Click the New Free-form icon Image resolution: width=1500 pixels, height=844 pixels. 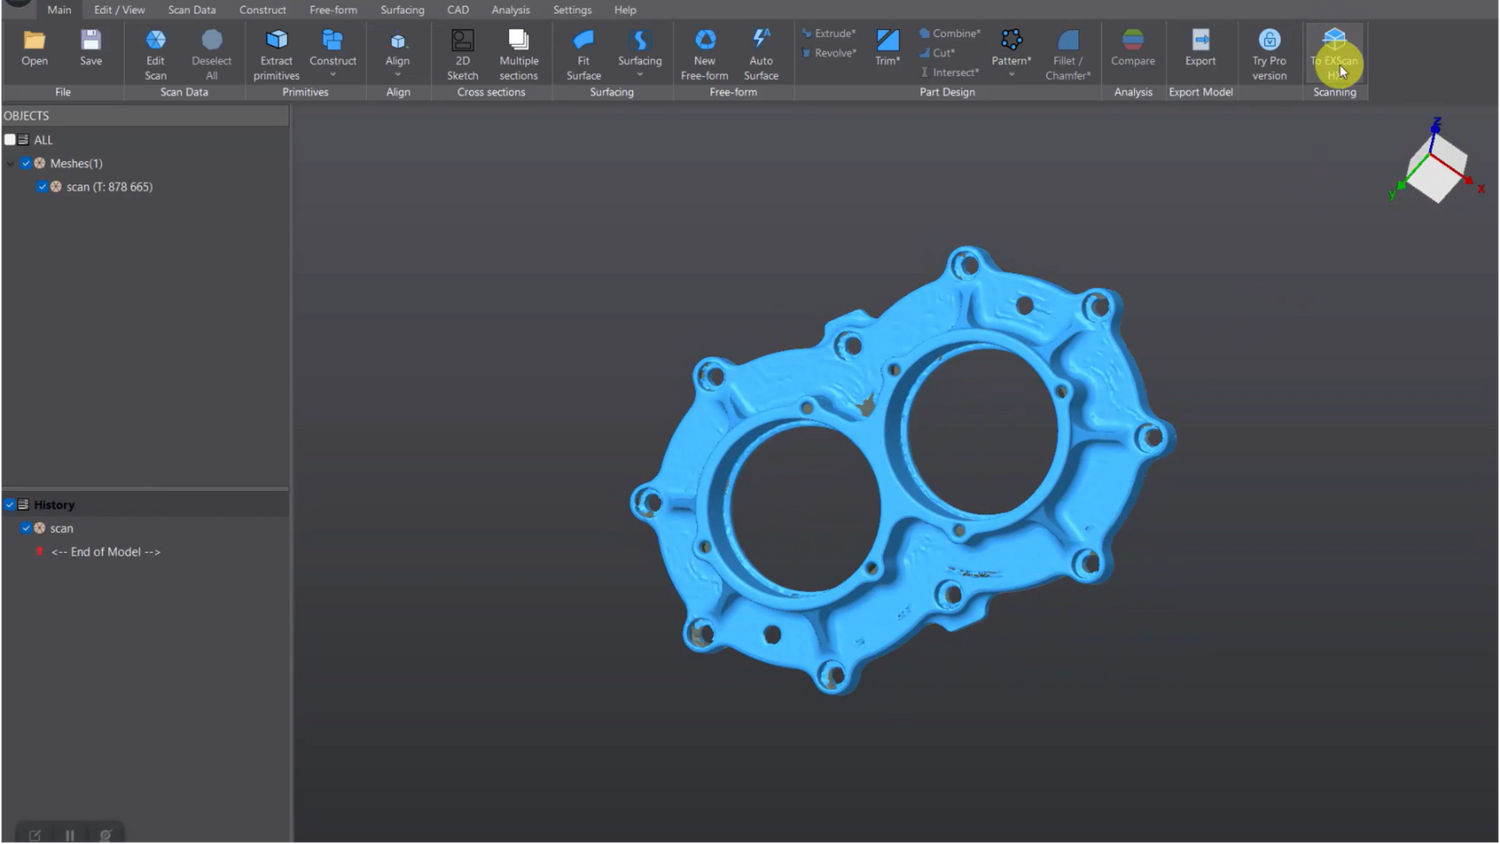(704, 42)
